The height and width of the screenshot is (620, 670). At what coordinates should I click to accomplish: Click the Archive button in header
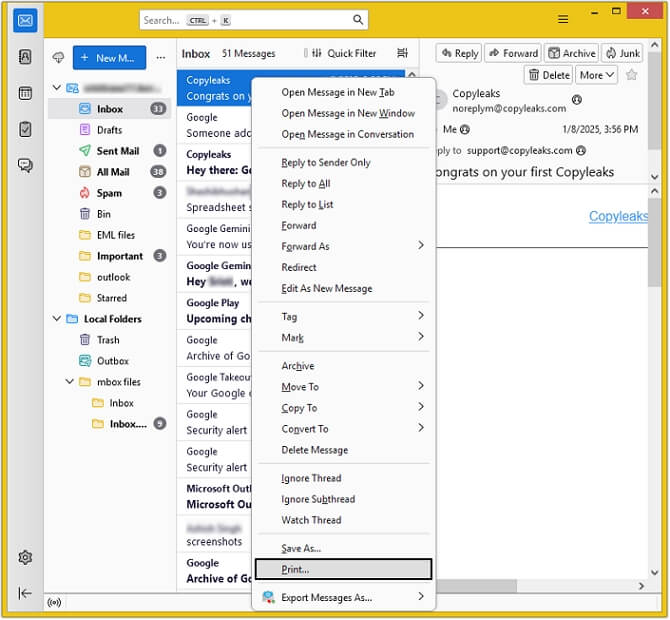click(x=572, y=53)
